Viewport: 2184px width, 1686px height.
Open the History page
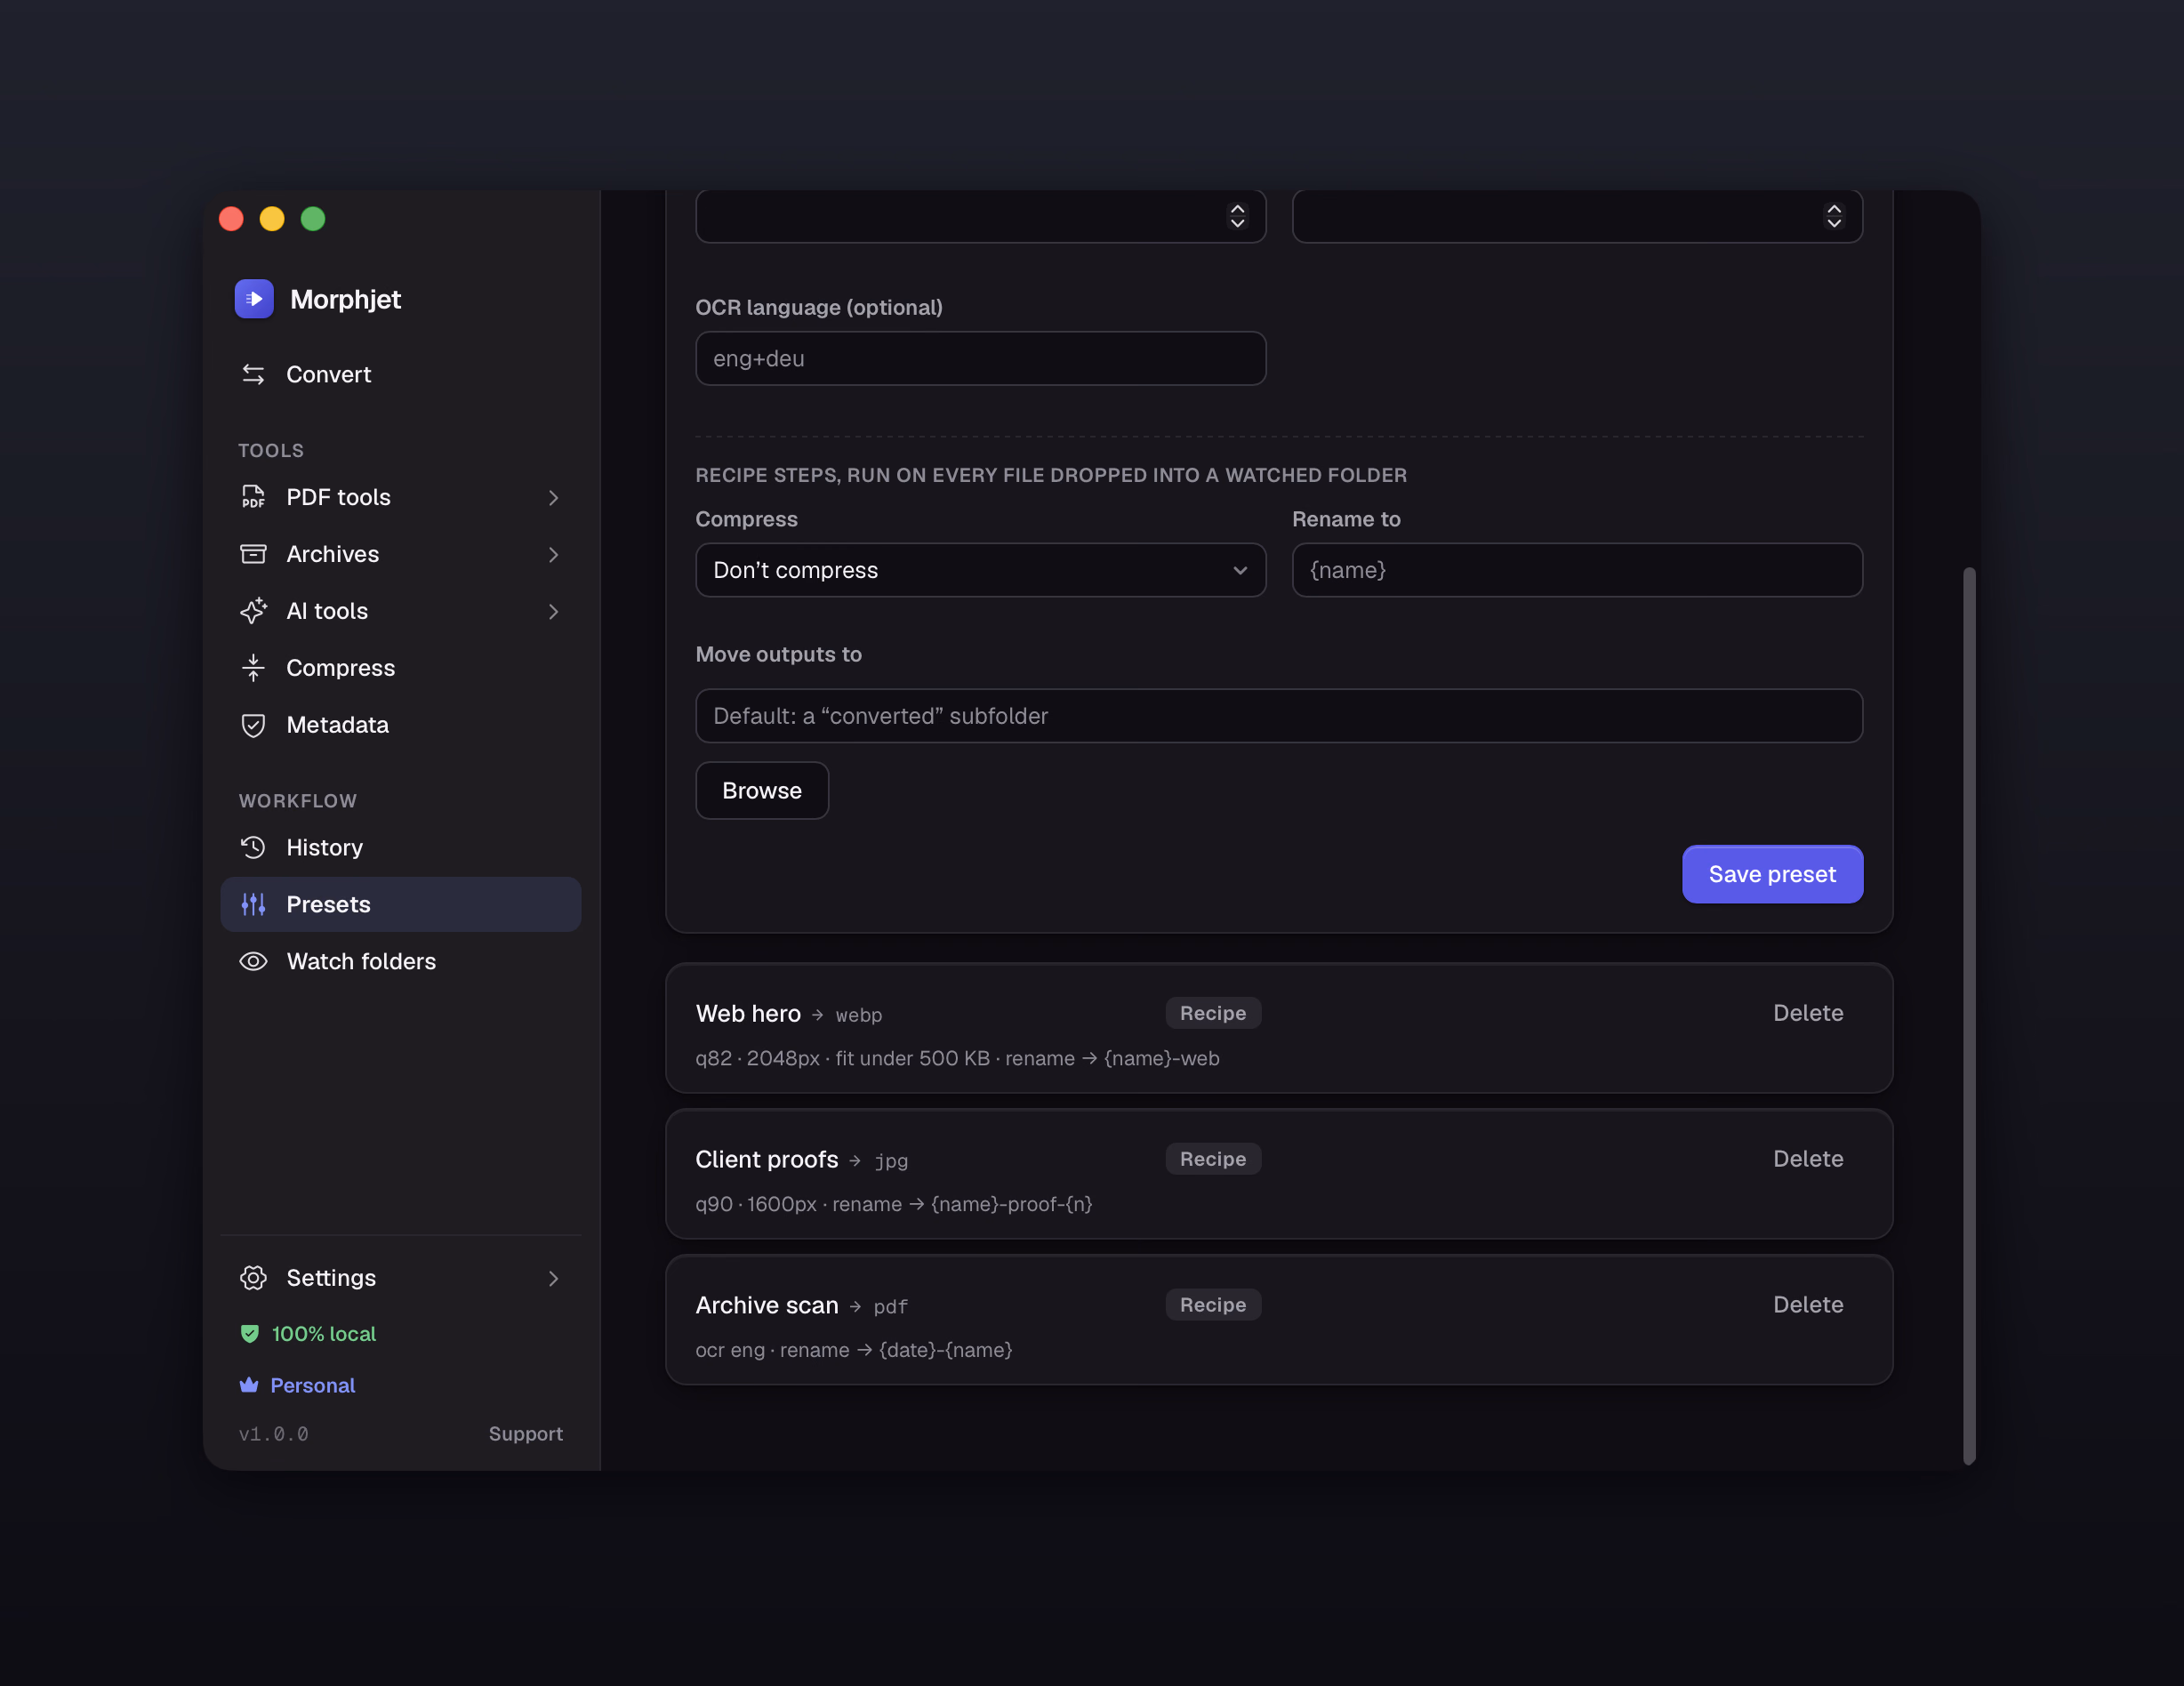(x=400, y=848)
